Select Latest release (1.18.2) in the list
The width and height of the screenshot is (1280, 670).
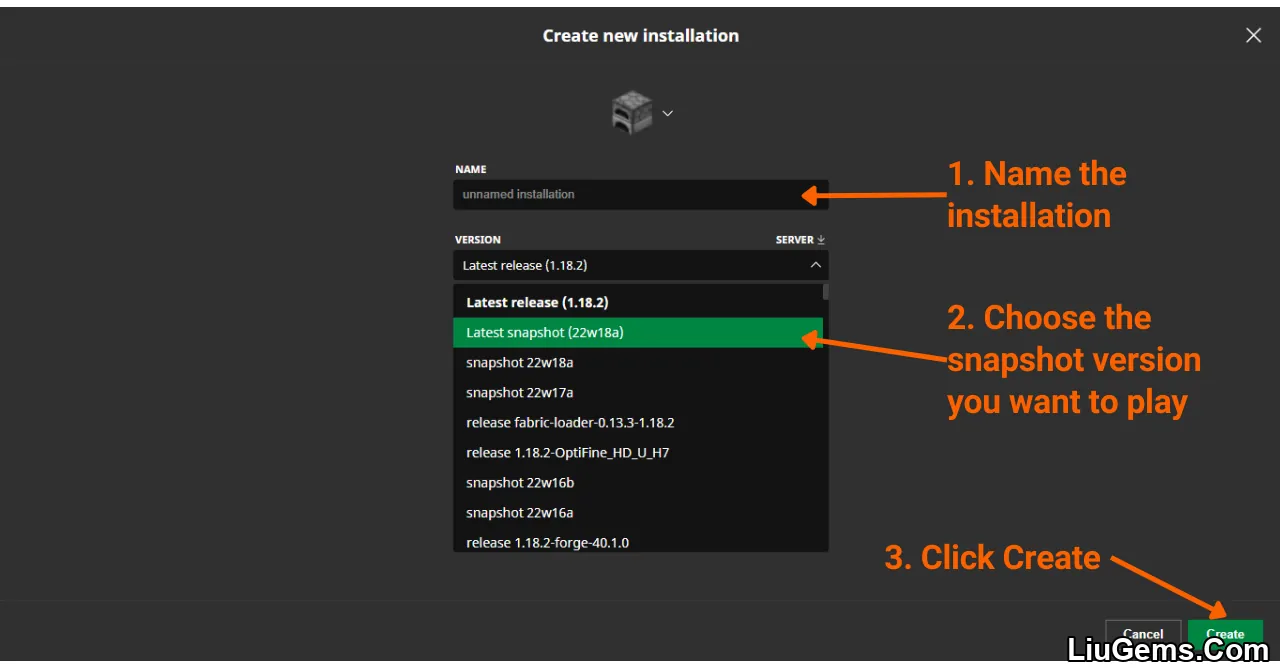[x=638, y=302]
